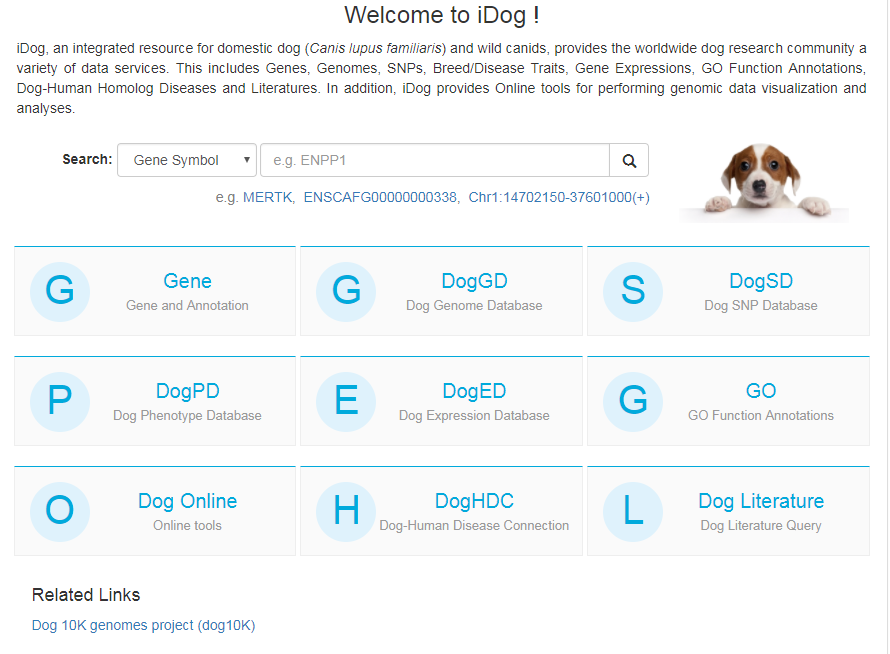Open the GO Function Annotations title link
This screenshot has width=890, height=654.
[x=761, y=391]
